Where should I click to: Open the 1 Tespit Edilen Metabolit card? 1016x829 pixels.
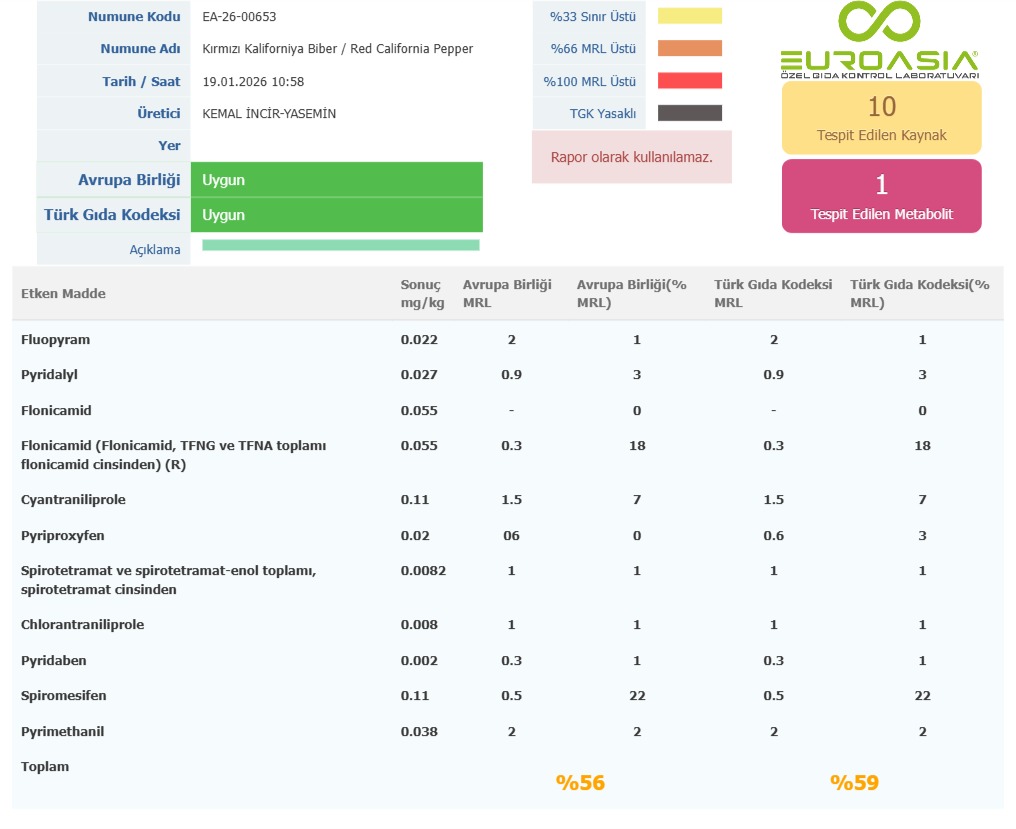tap(881, 196)
